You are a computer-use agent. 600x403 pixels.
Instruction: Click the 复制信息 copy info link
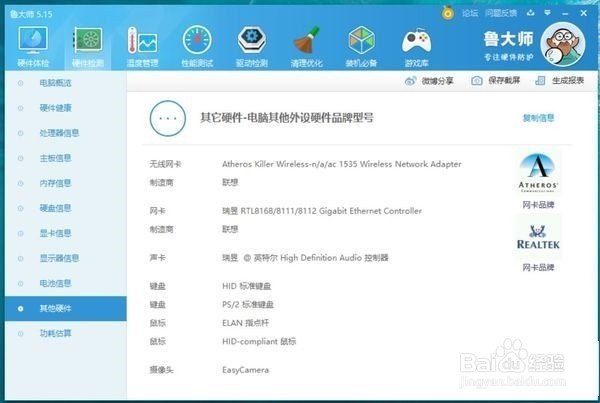[x=538, y=118]
